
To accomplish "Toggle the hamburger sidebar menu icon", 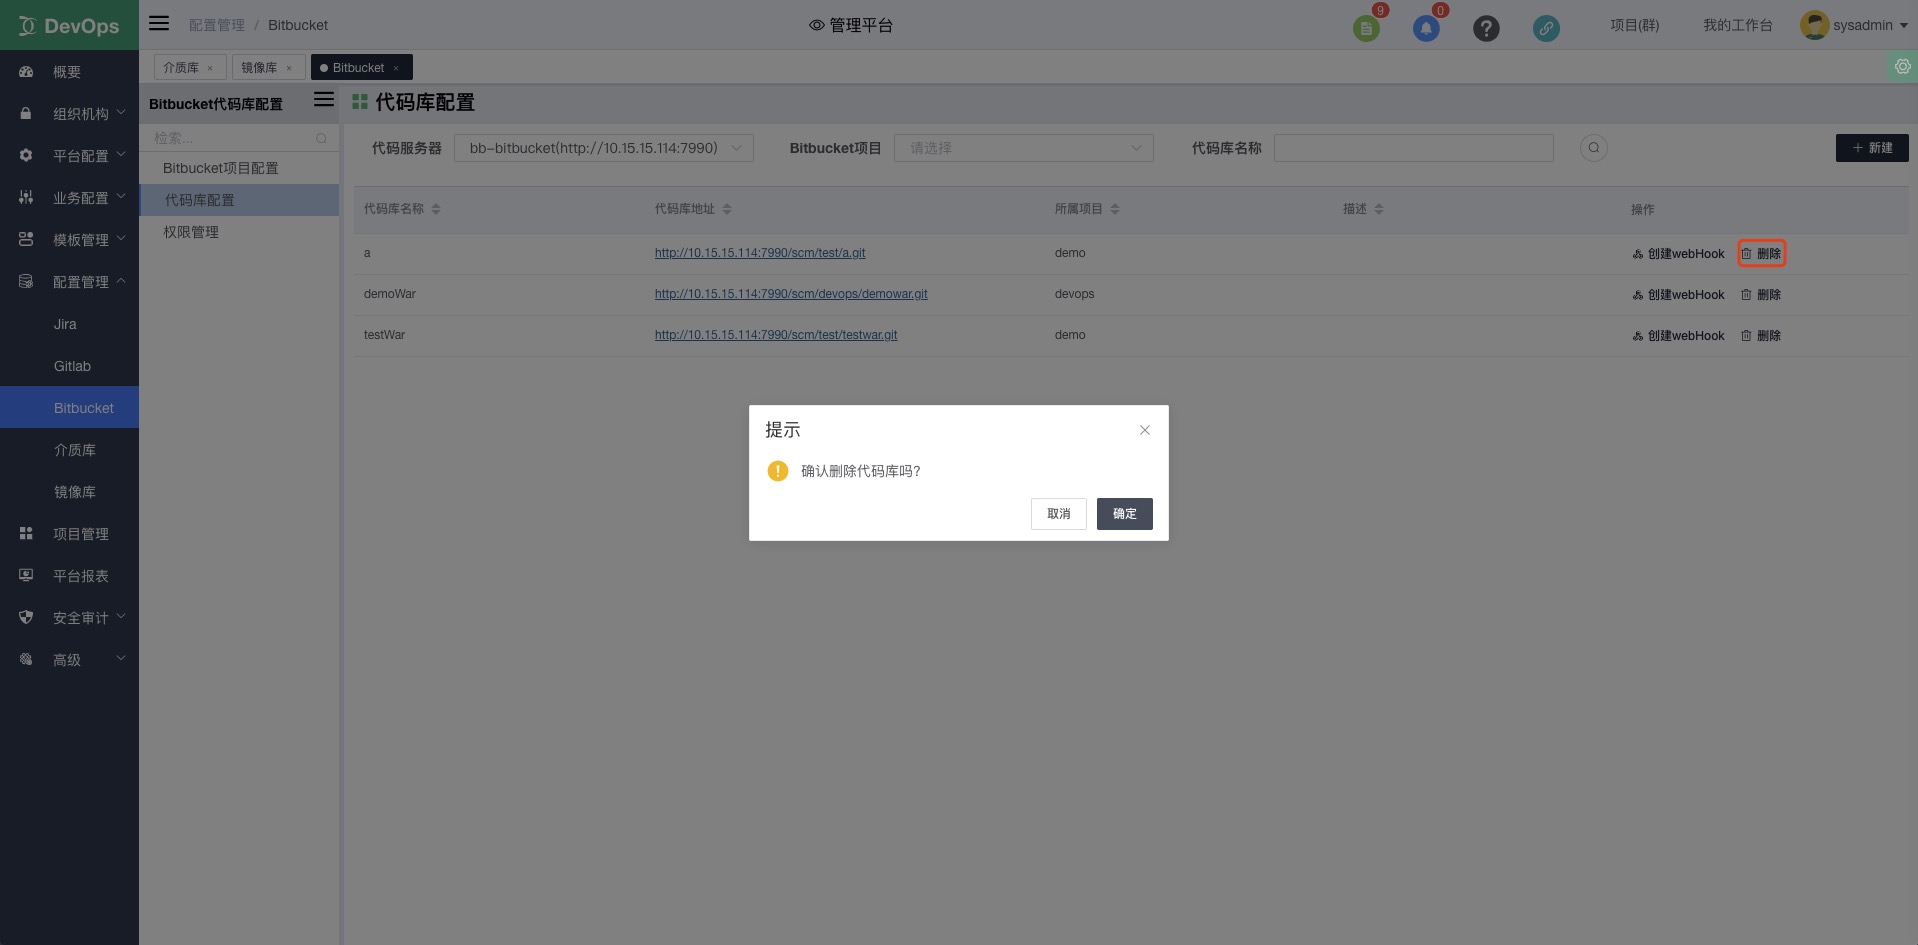I will coord(159,23).
